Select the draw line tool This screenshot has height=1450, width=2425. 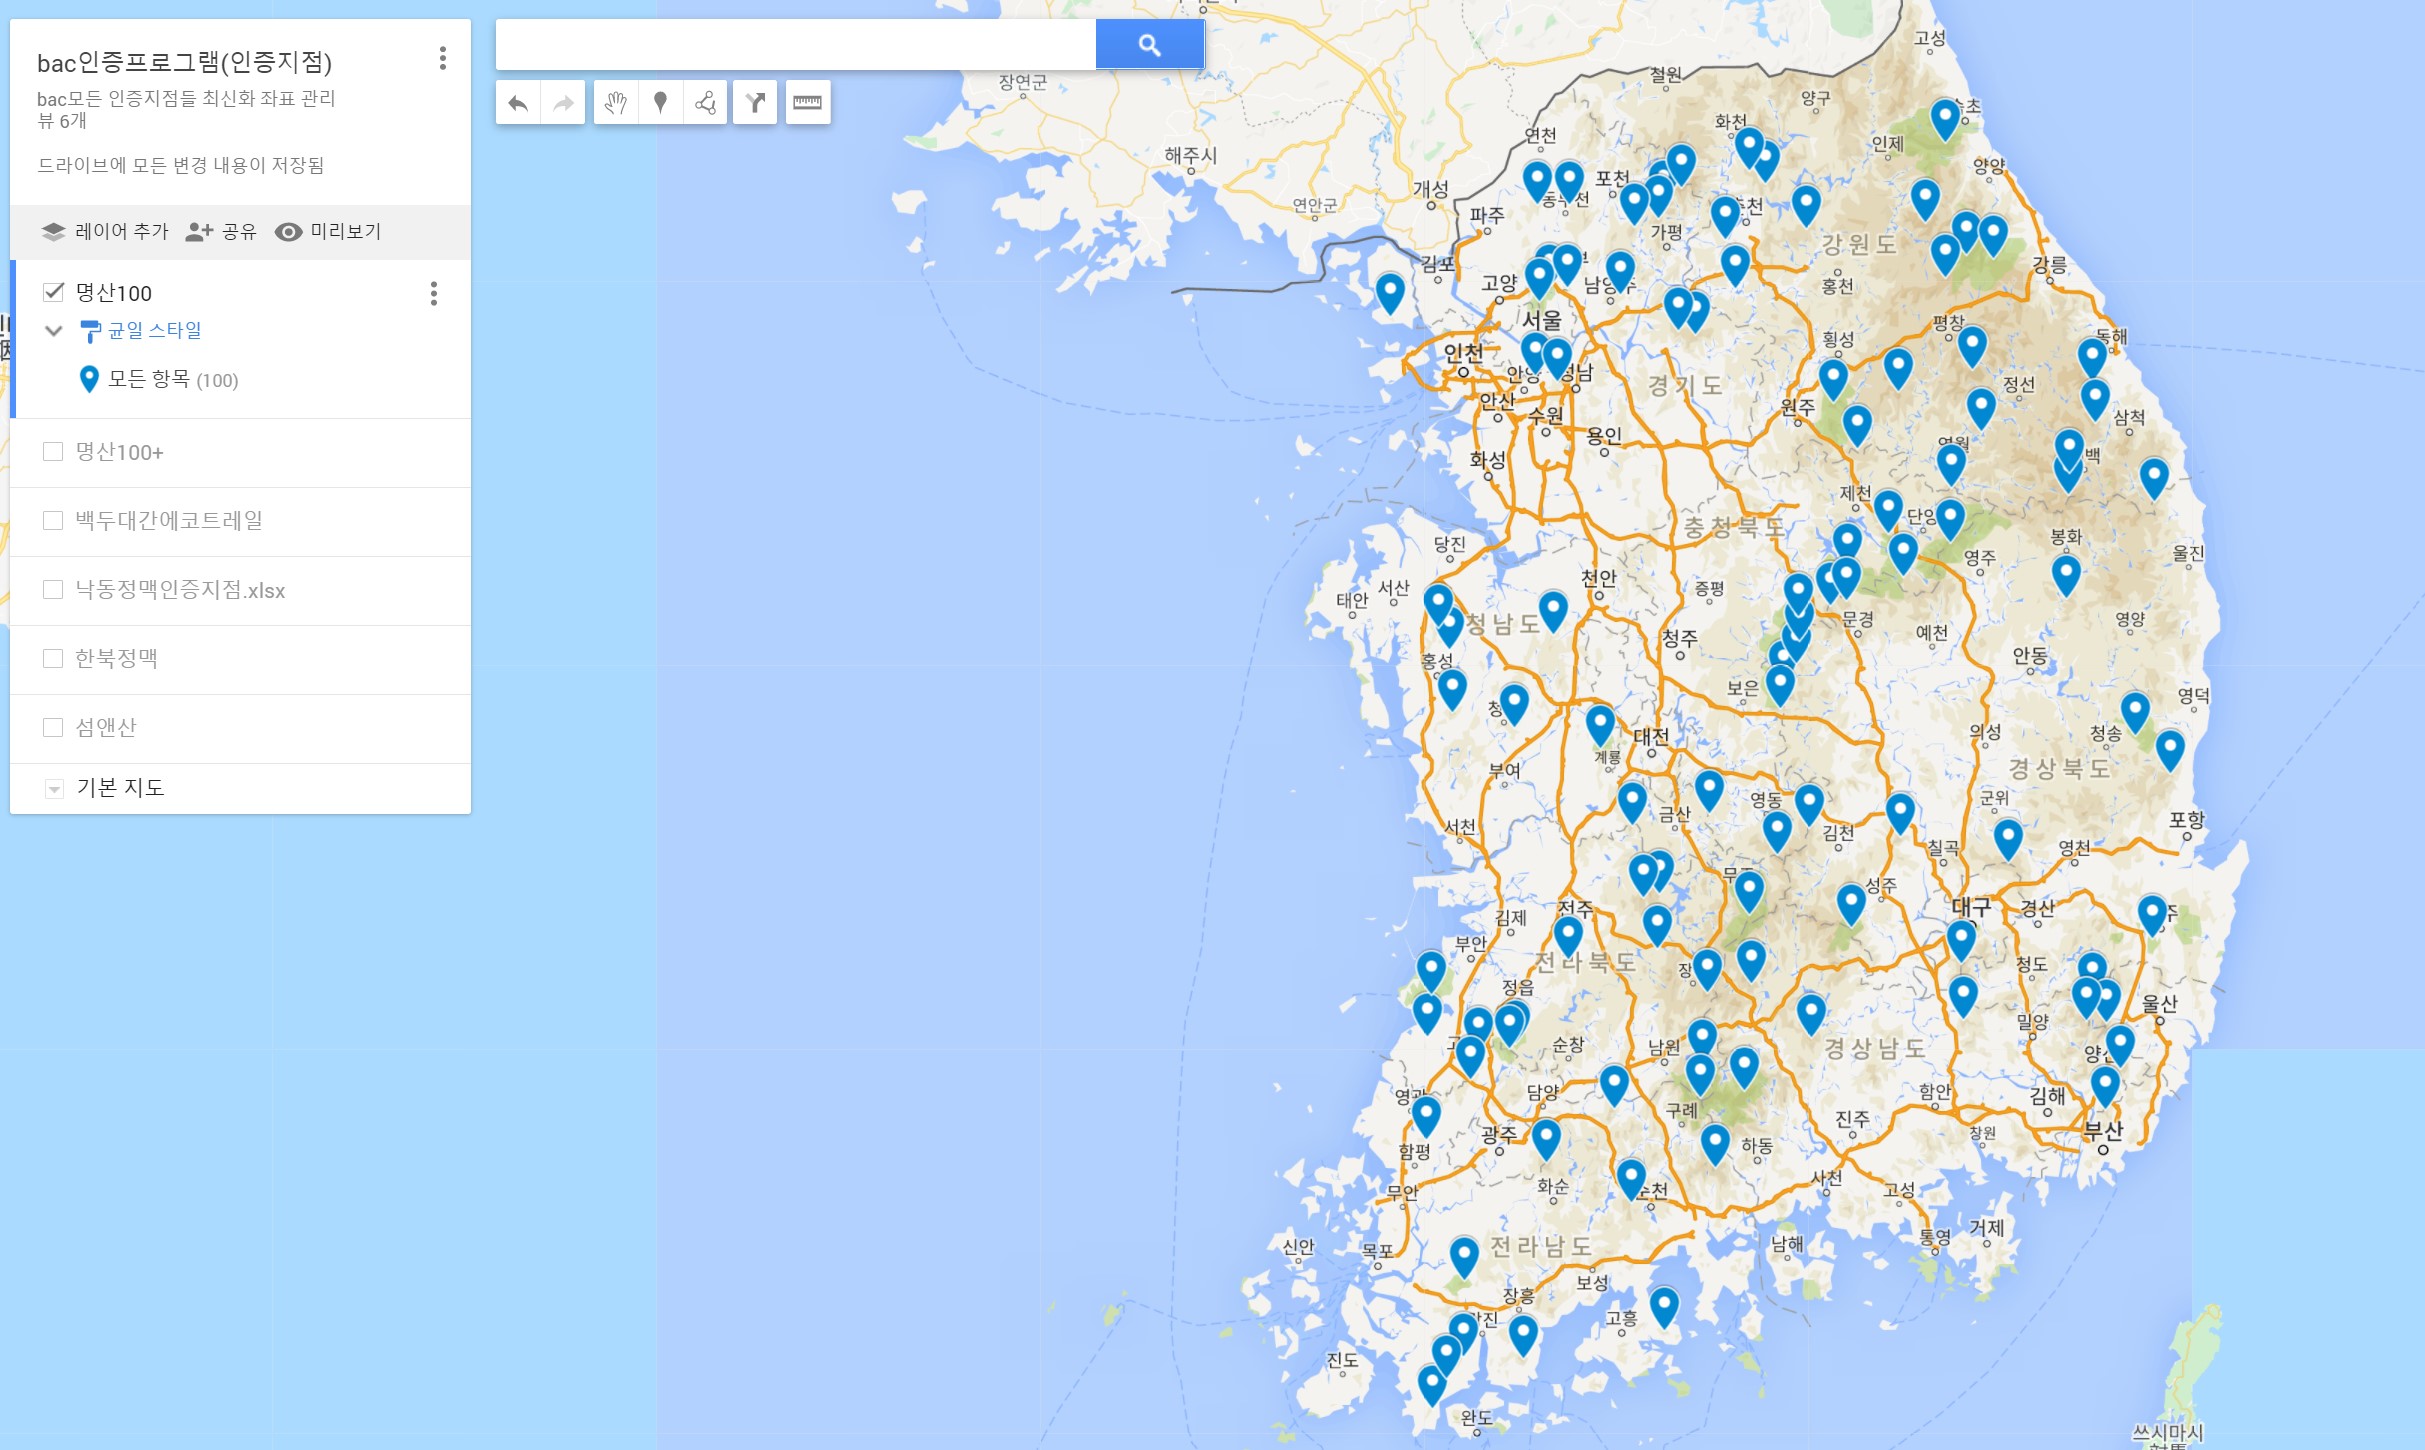(x=705, y=103)
